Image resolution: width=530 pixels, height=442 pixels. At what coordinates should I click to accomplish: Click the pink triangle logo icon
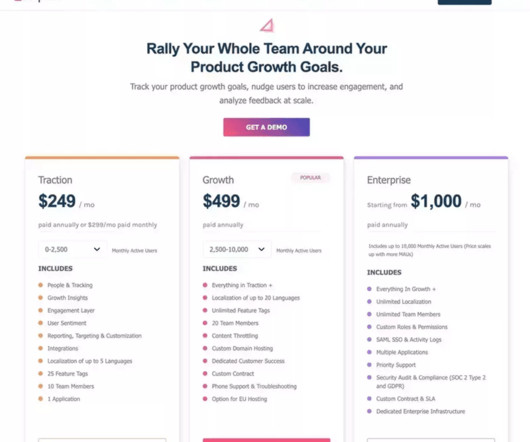[x=267, y=25]
